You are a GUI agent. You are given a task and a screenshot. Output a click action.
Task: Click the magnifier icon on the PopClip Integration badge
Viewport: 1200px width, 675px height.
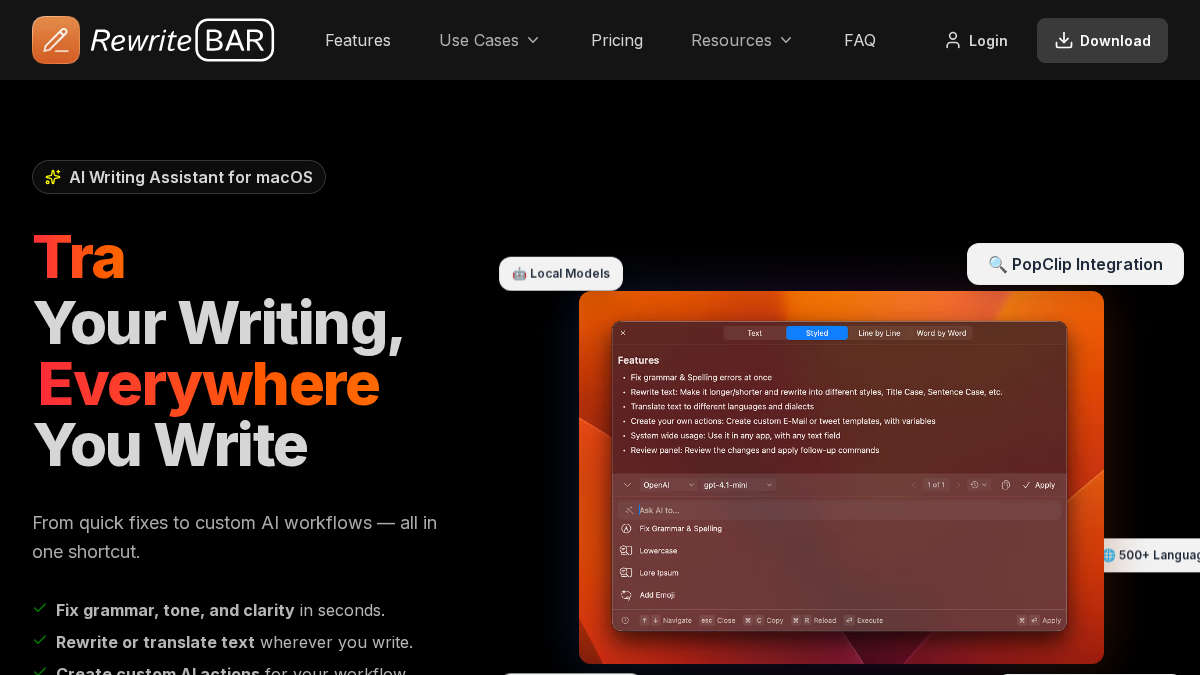(997, 264)
